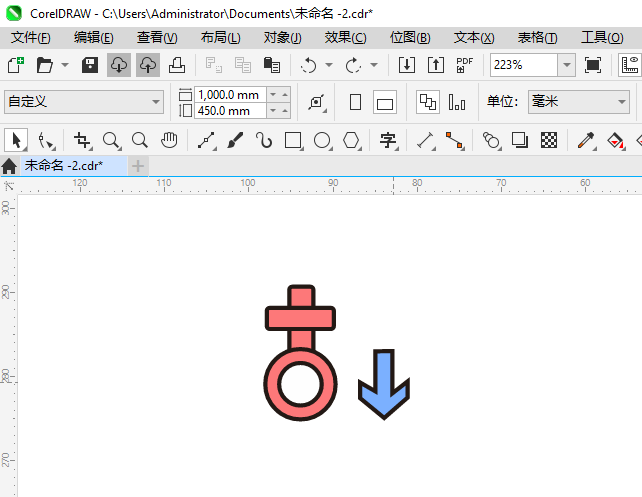Click the Print icon
642x497 pixels.
coord(177,65)
